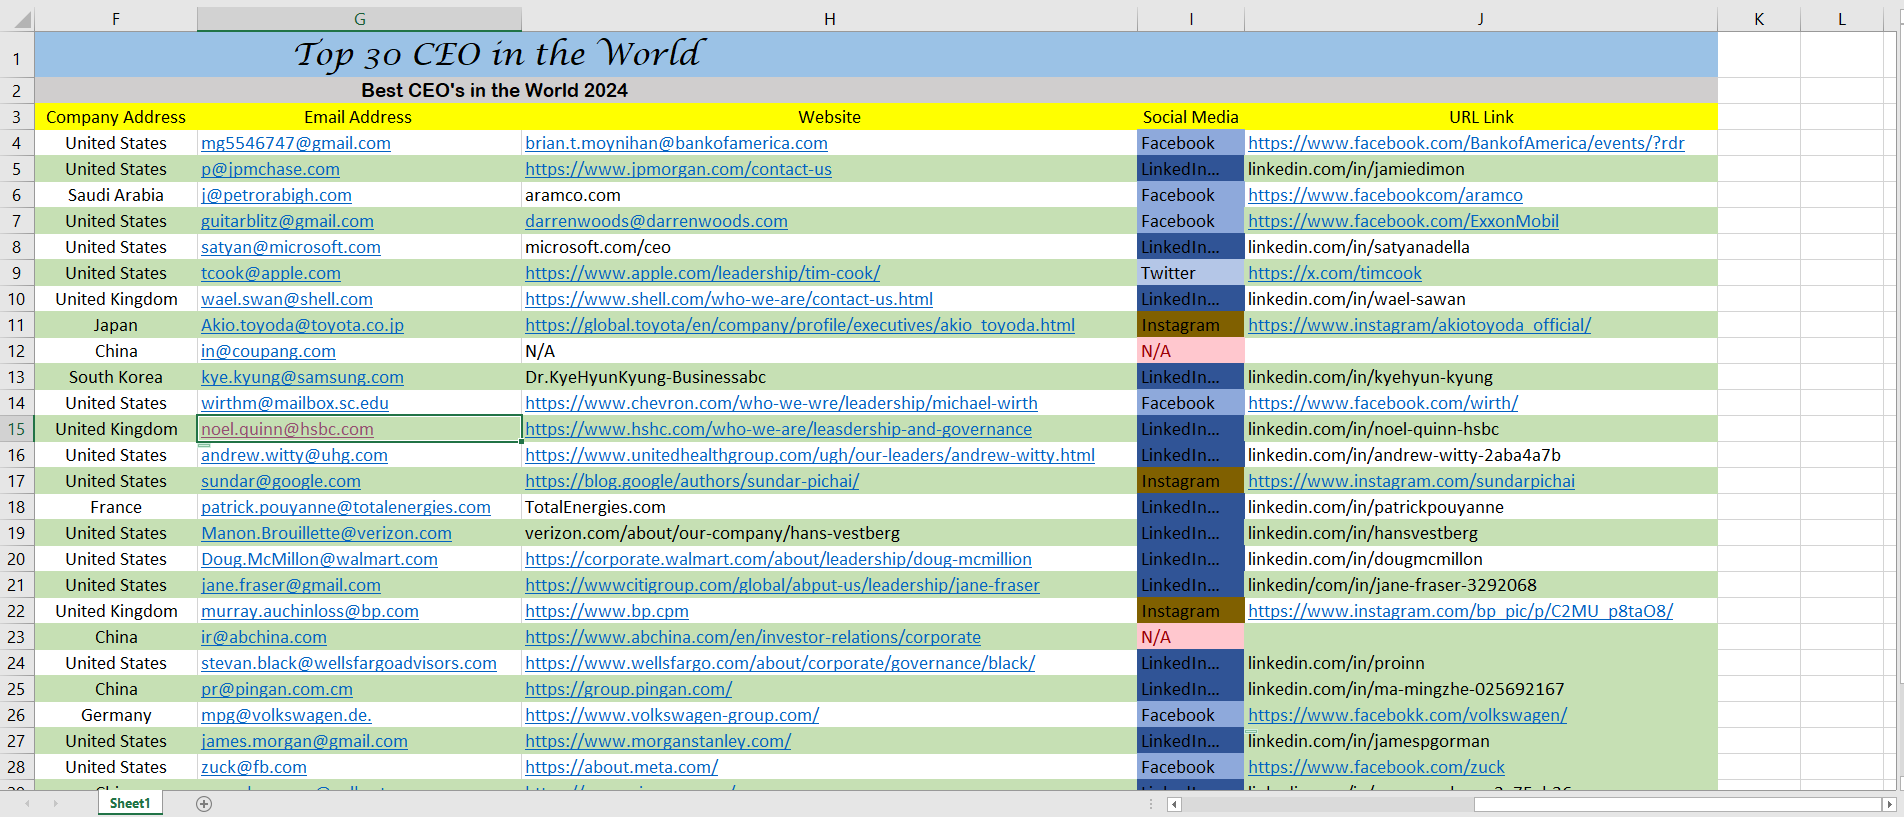Screen dimensions: 1904x817
Task: Open the jpmorgan.com contact-us website link
Action: click(x=678, y=169)
